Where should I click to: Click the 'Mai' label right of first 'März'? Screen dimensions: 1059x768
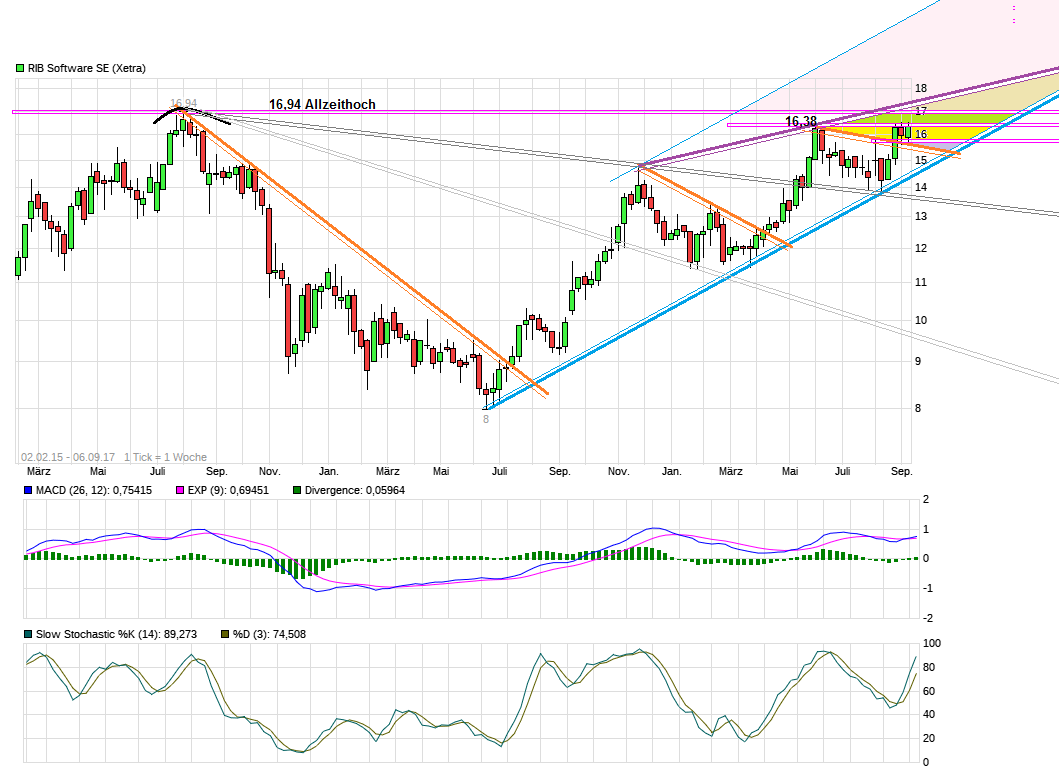pos(98,471)
